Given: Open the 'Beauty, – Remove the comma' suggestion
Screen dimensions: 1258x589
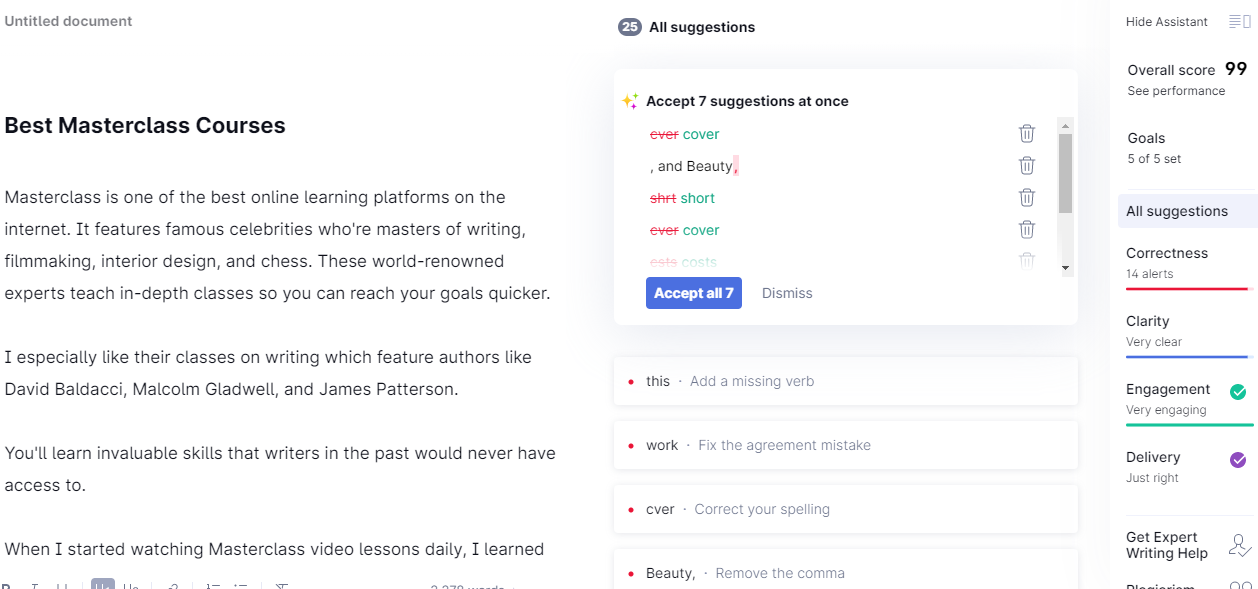Looking at the screenshot, I should click(845, 572).
